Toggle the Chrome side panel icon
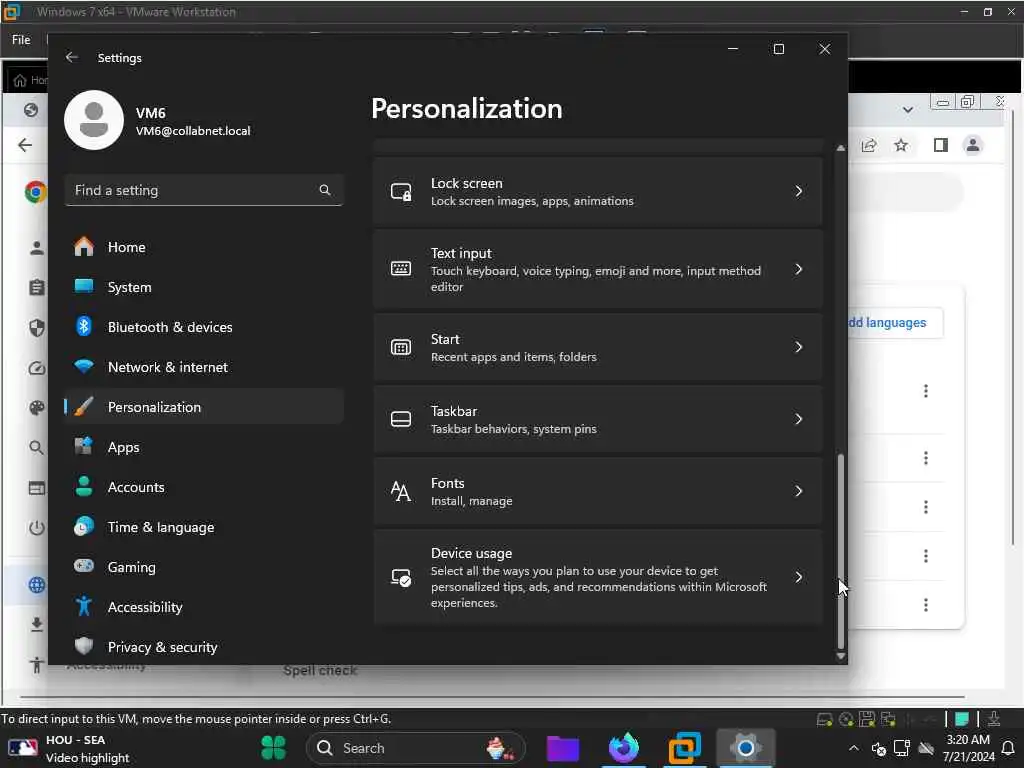This screenshot has width=1024, height=768. 940,145
